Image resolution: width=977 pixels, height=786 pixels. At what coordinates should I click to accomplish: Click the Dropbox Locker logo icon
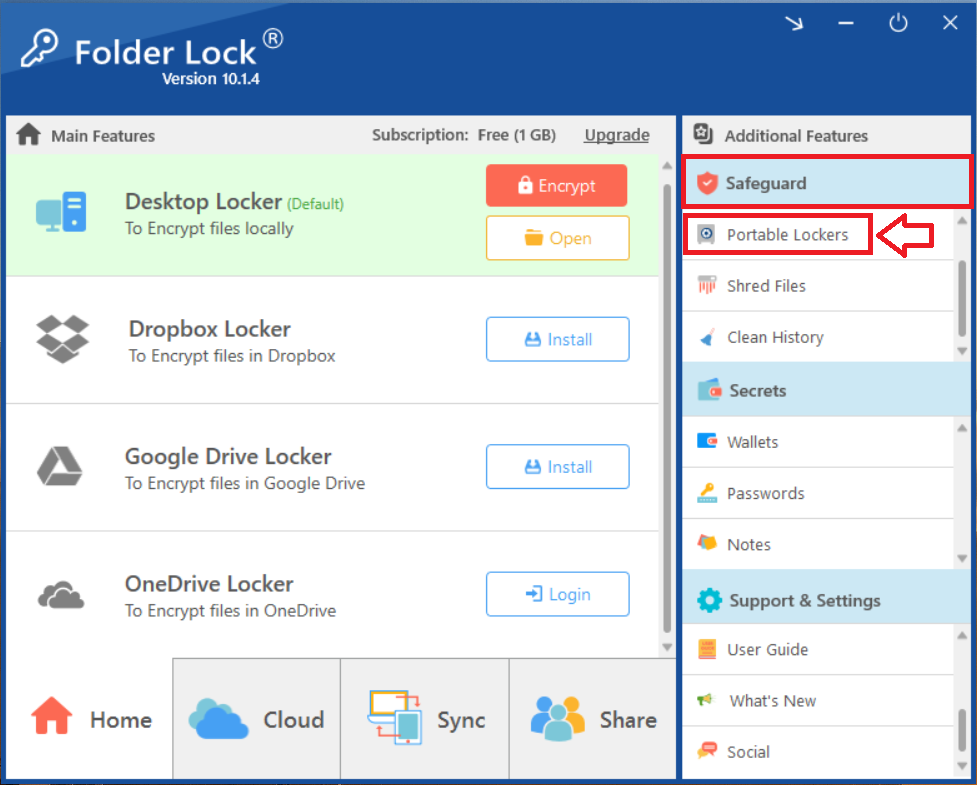tap(62, 339)
